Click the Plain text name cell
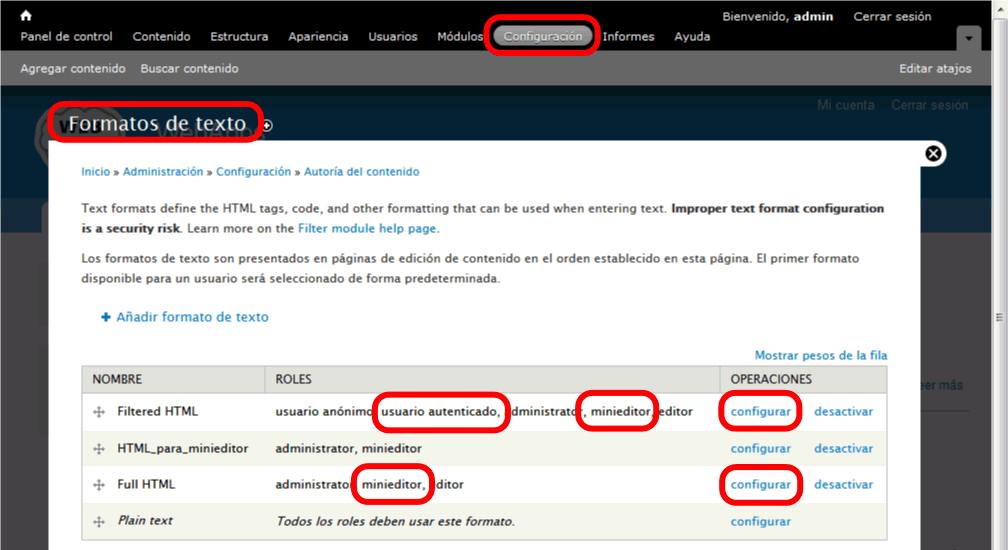 (x=145, y=520)
